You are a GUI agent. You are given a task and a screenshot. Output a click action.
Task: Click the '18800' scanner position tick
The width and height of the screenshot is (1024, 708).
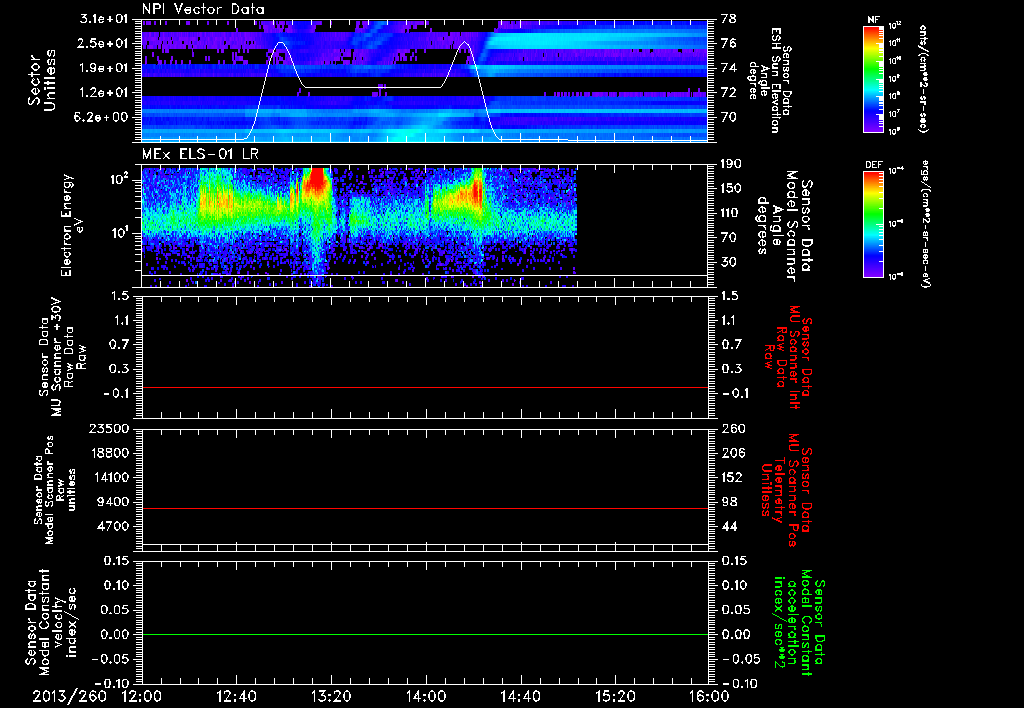pyautogui.click(x=111, y=453)
